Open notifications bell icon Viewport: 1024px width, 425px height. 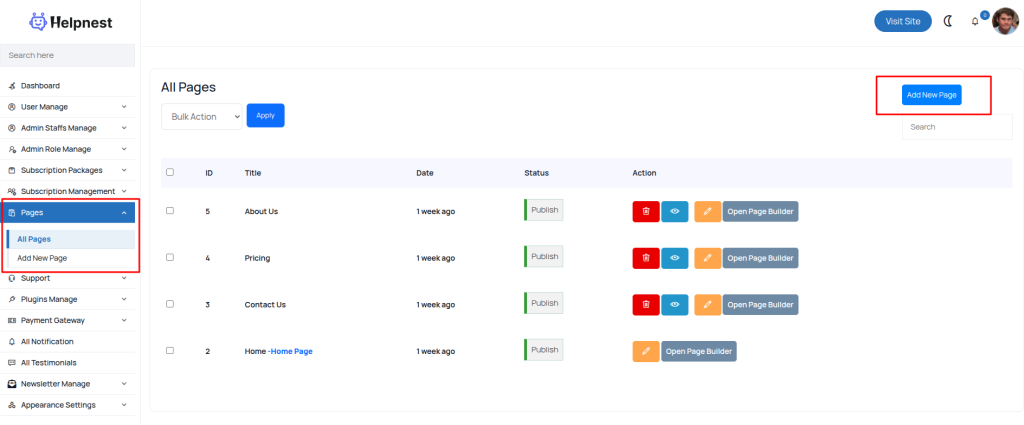tap(975, 22)
